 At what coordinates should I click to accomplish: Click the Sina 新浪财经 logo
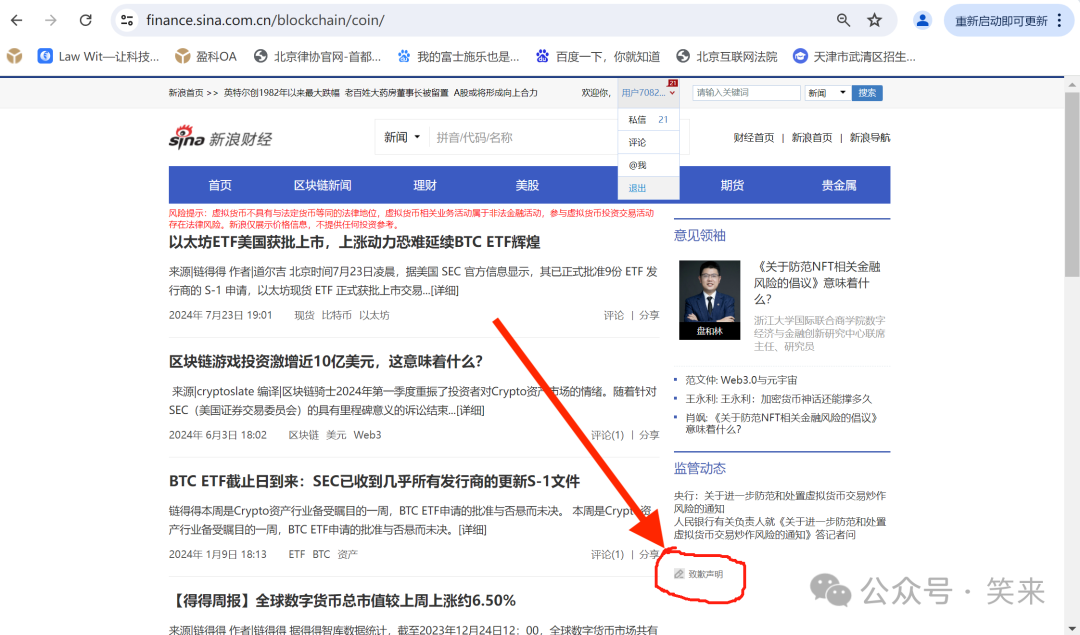[220, 137]
